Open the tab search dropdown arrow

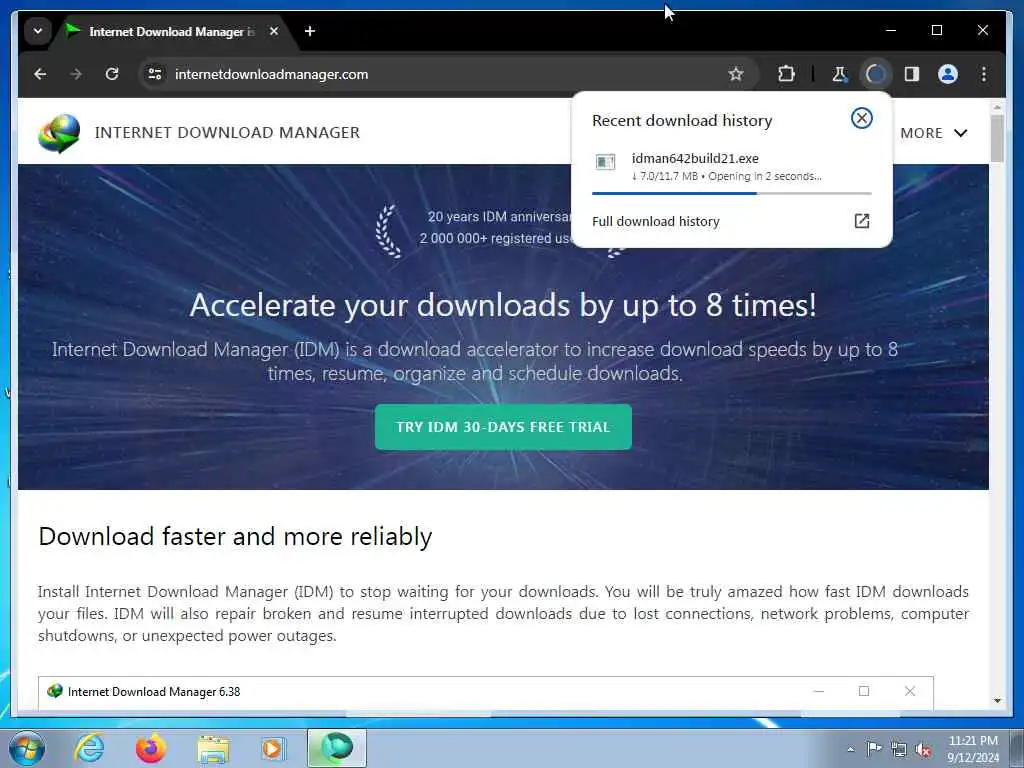click(38, 31)
